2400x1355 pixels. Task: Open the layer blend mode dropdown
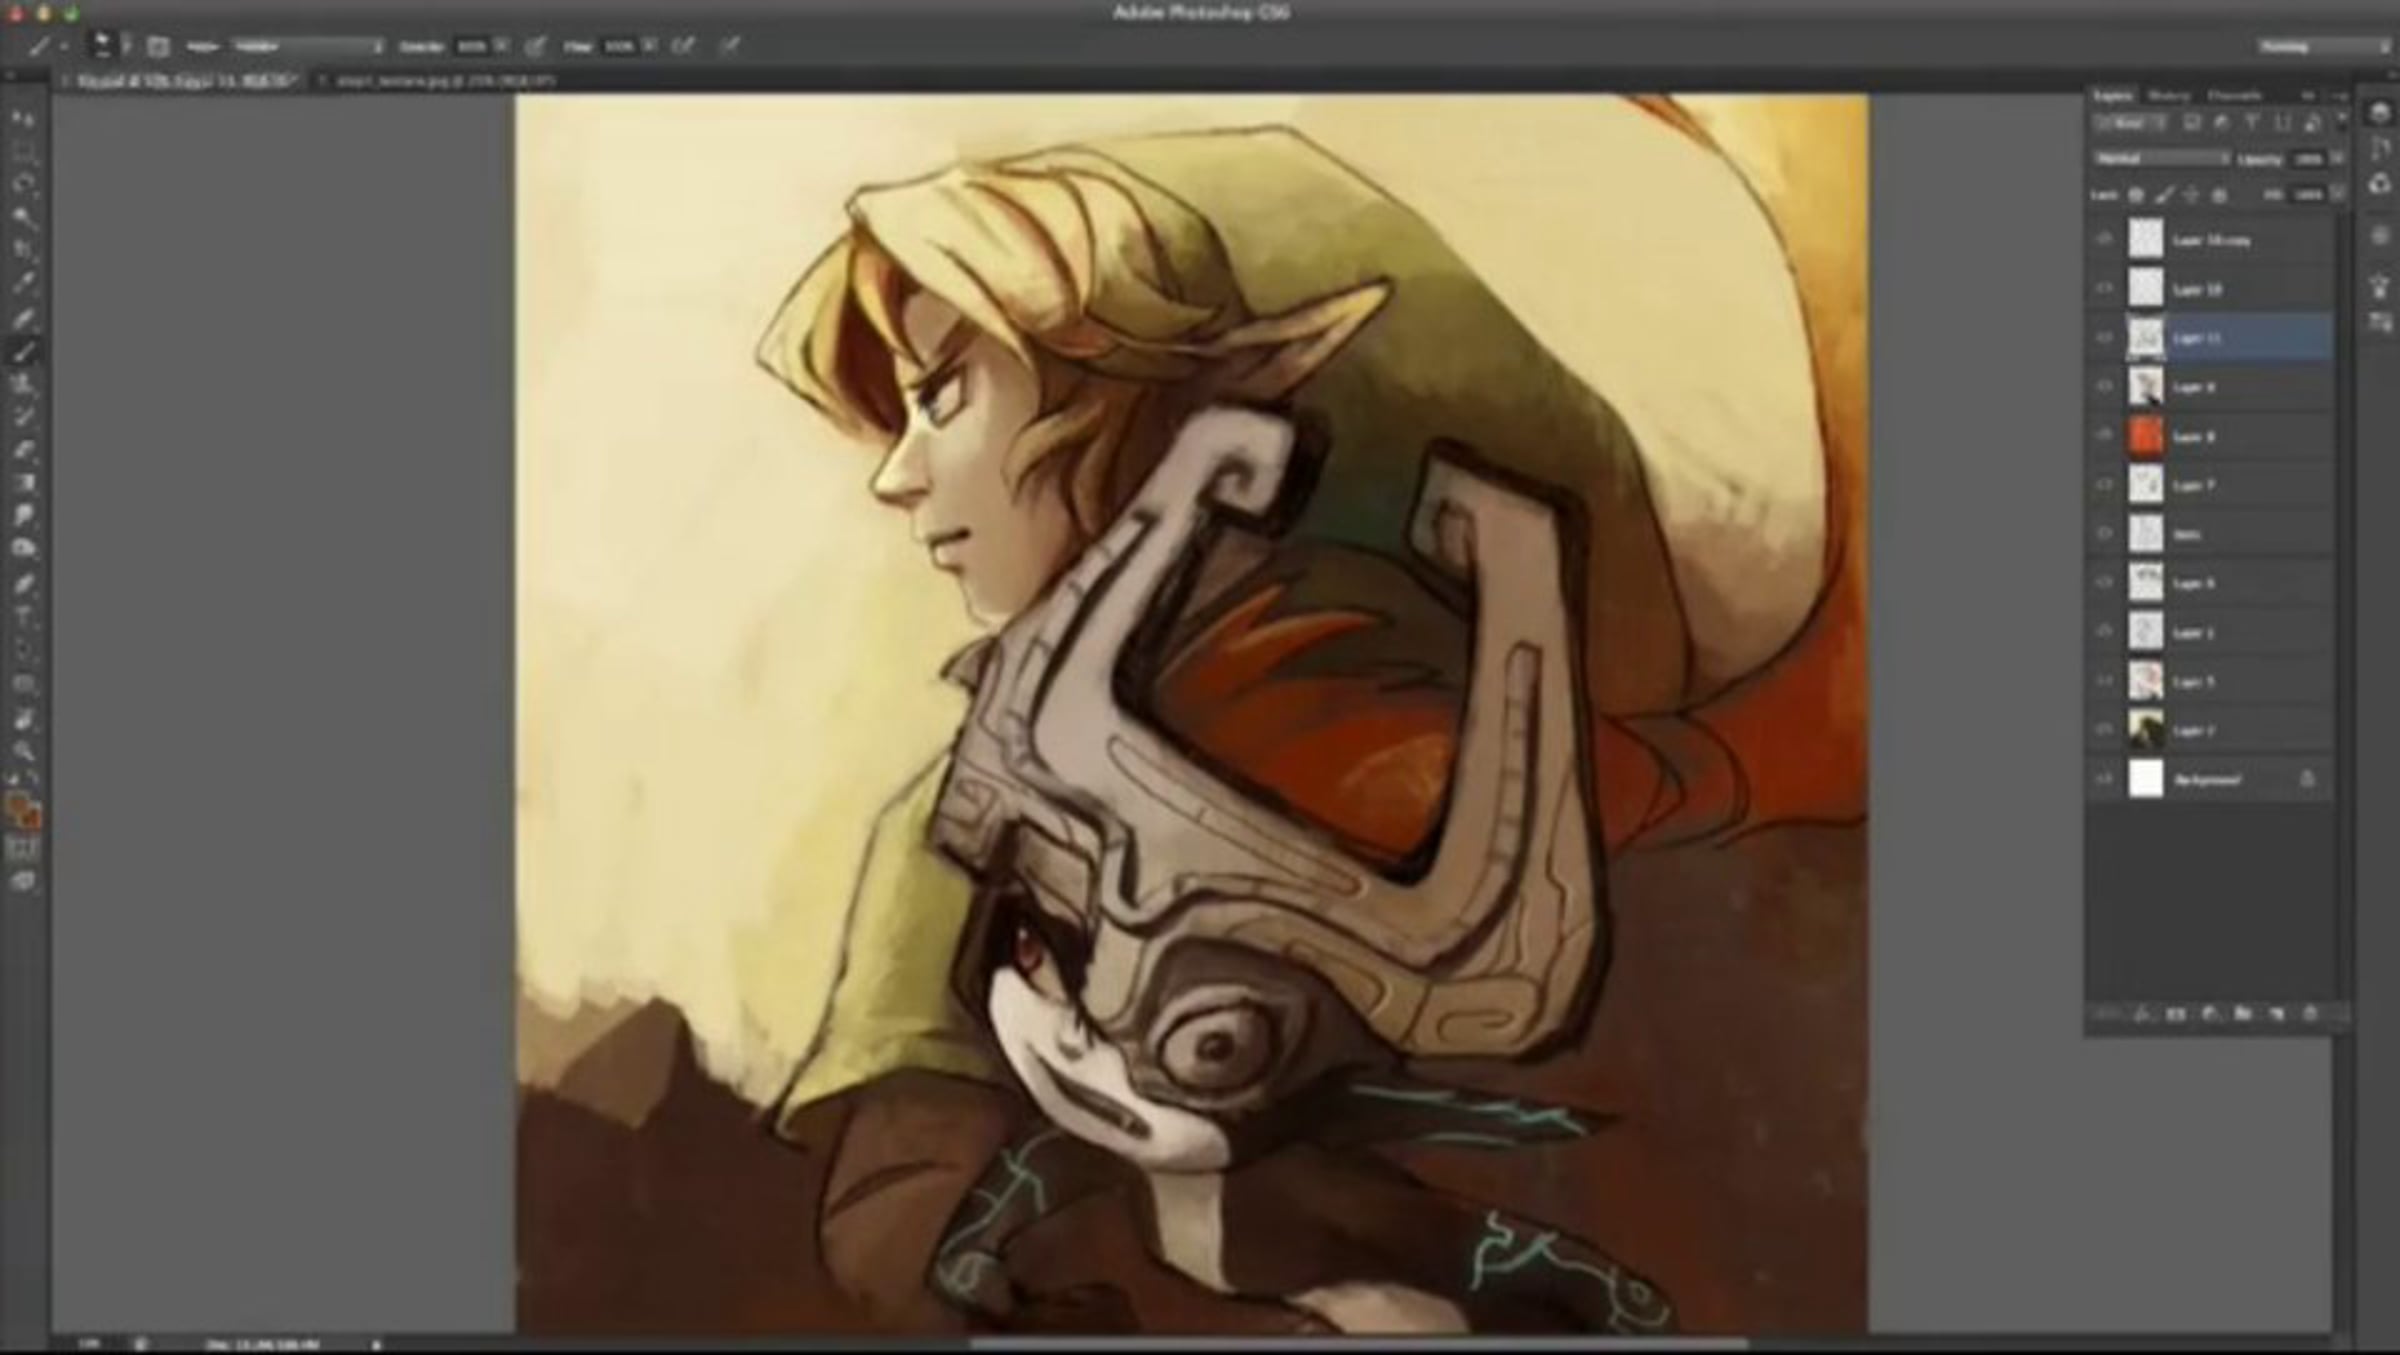click(x=2162, y=159)
